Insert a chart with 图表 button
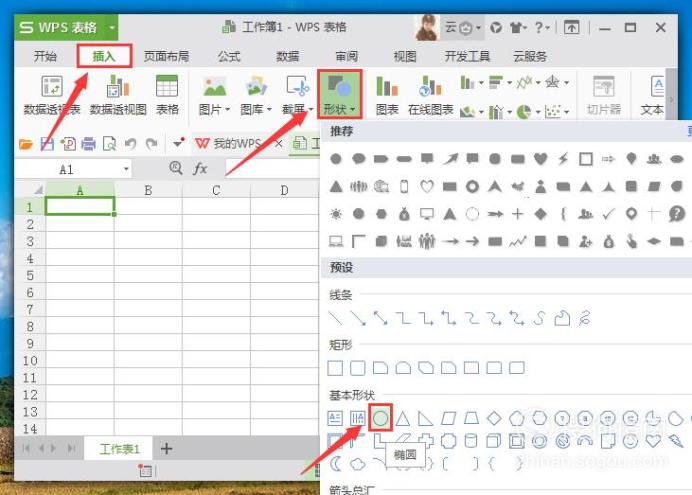This screenshot has height=495, width=692. click(x=387, y=95)
